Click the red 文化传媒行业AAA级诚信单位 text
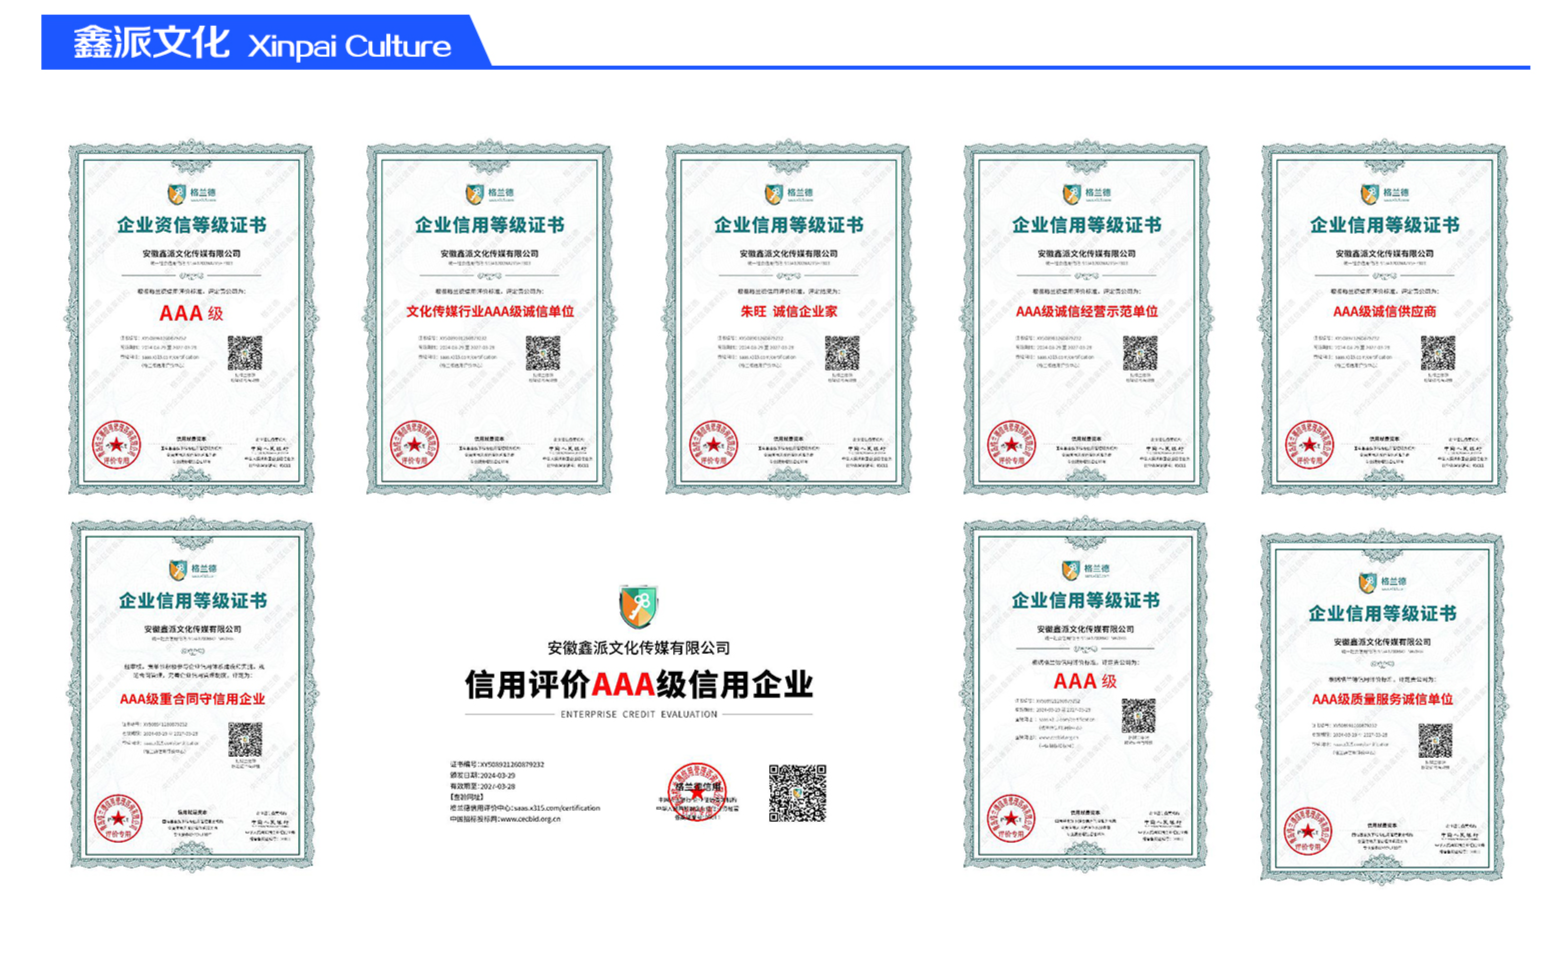This screenshot has height=969, width=1544. click(x=490, y=312)
